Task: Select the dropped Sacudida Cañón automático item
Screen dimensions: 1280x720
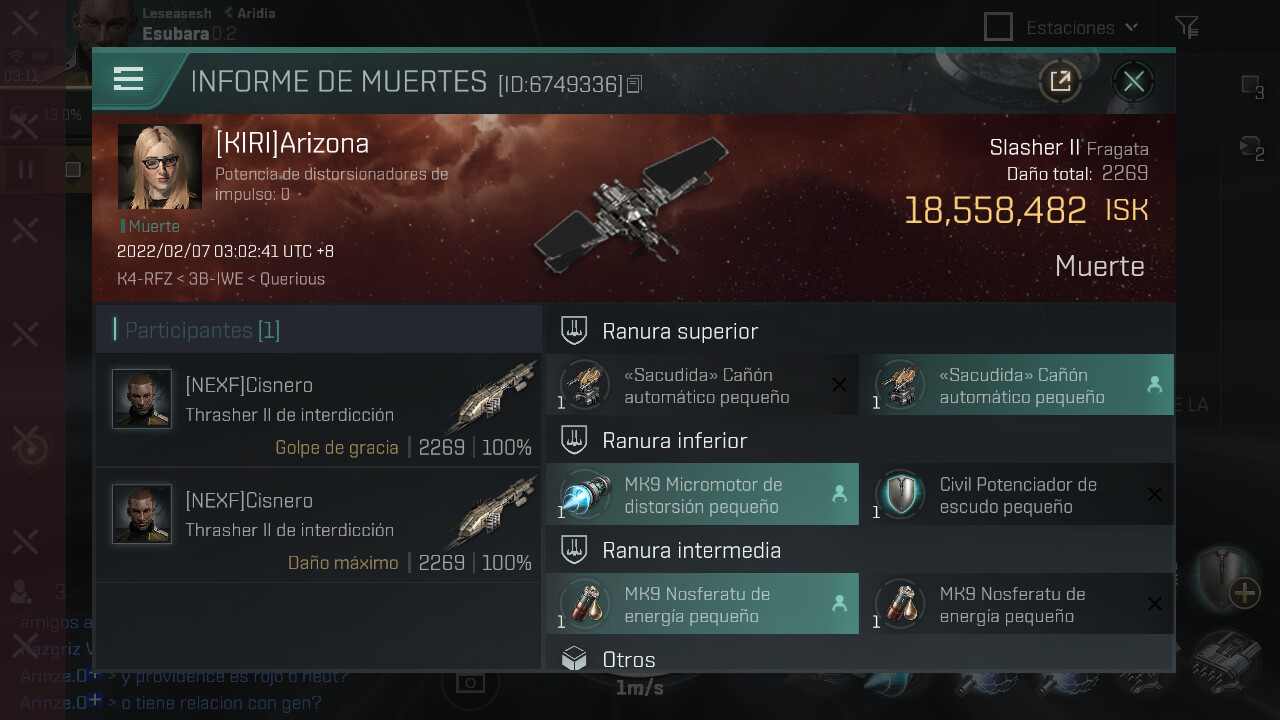Action: 1017,385
